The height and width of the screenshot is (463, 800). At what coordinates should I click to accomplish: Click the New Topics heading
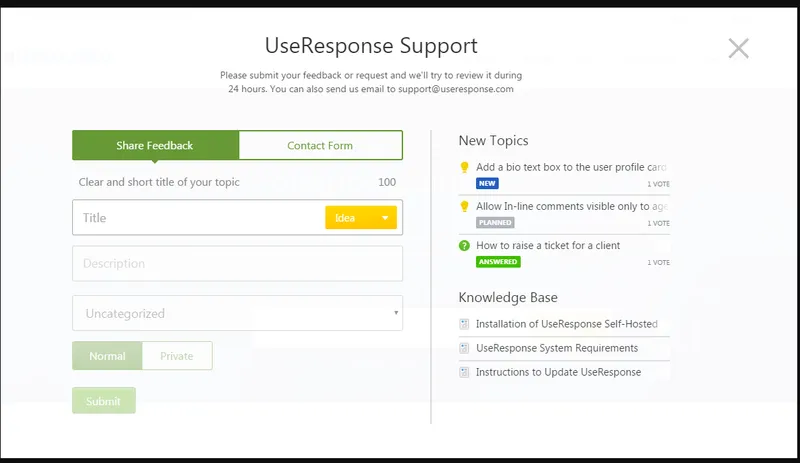(493, 140)
